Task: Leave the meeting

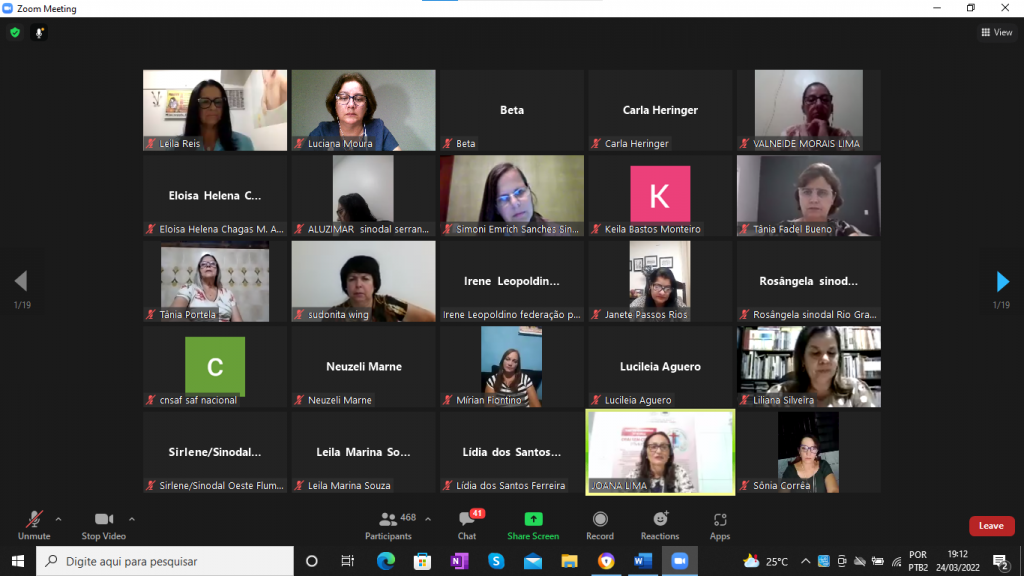Action: coord(990,526)
